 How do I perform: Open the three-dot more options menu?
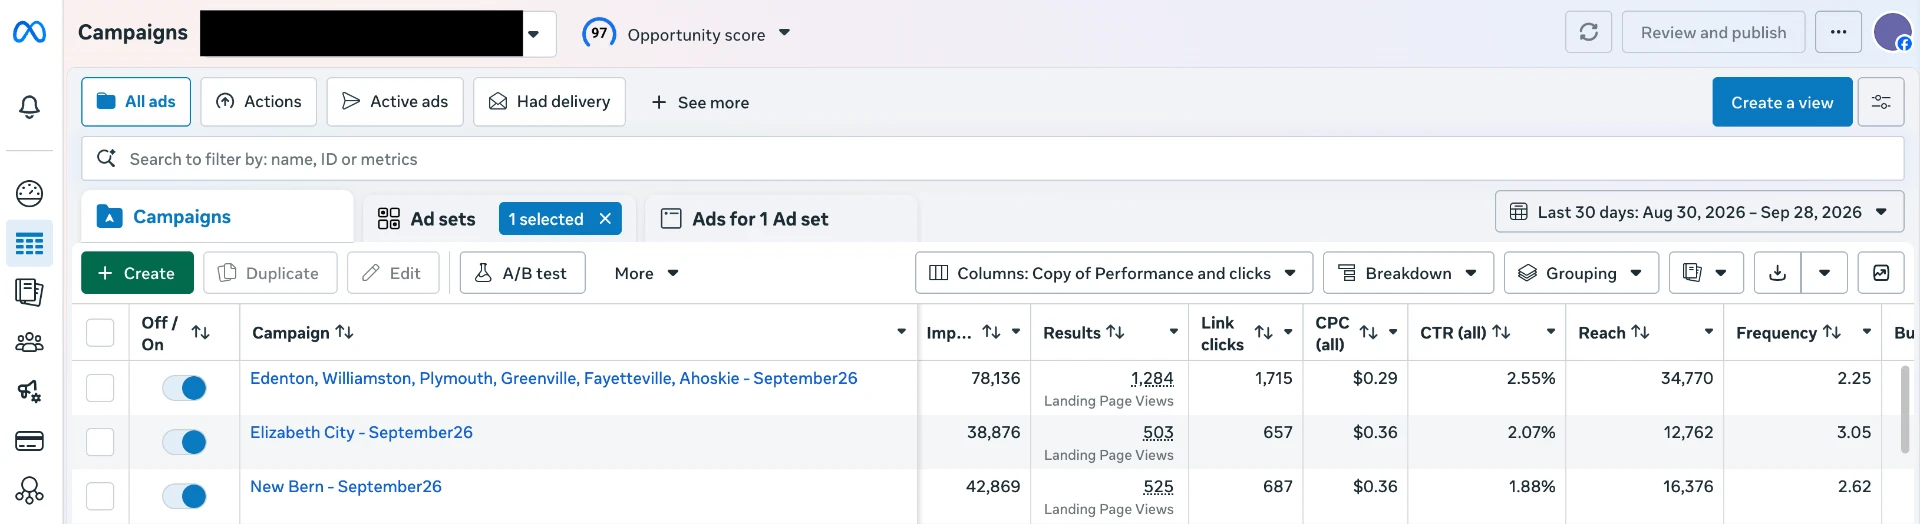click(x=1838, y=32)
